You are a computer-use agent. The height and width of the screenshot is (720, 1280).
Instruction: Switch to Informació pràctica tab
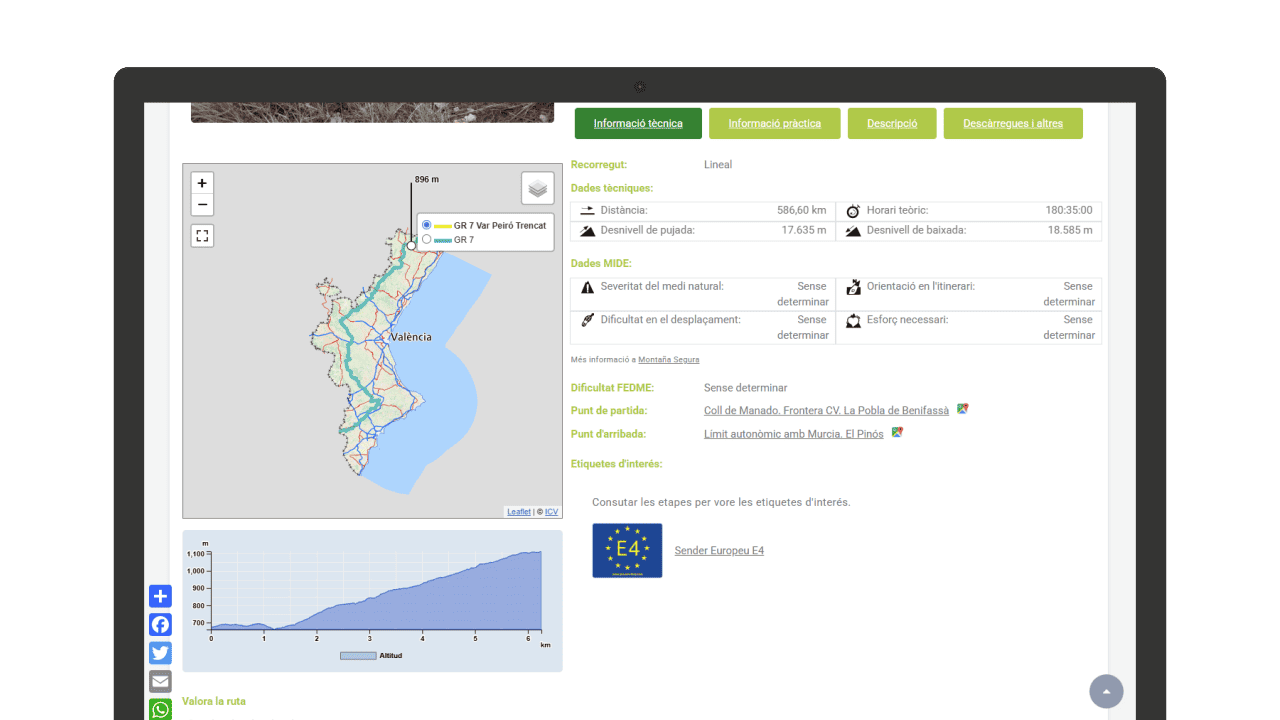tap(774, 124)
